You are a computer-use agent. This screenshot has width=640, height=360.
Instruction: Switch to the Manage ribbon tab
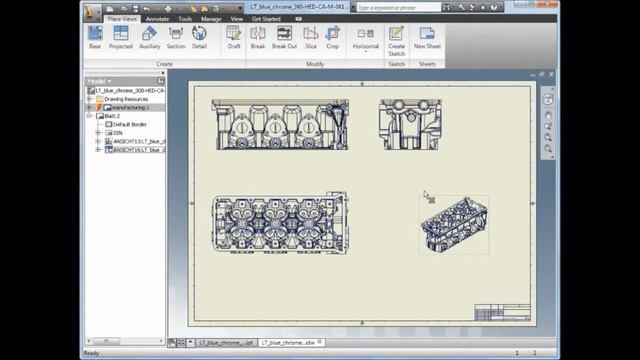(x=211, y=19)
